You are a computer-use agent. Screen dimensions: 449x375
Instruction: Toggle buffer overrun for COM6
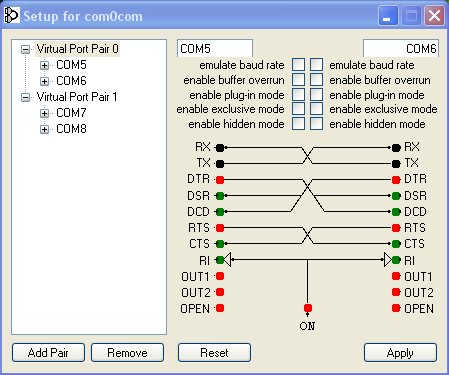pyautogui.click(x=316, y=80)
